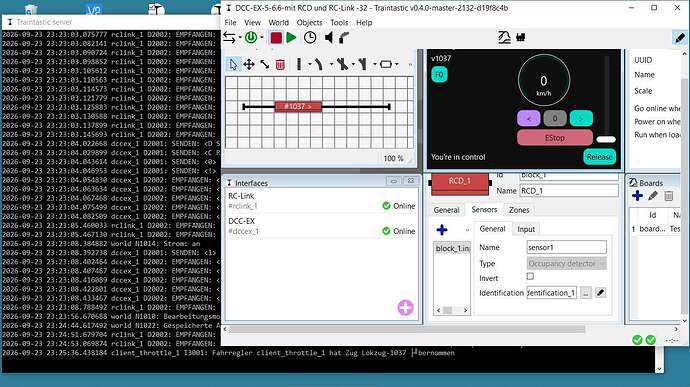Switch to the Sensors tab
The height and width of the screenshot is (387, 690).
point(484,210)
